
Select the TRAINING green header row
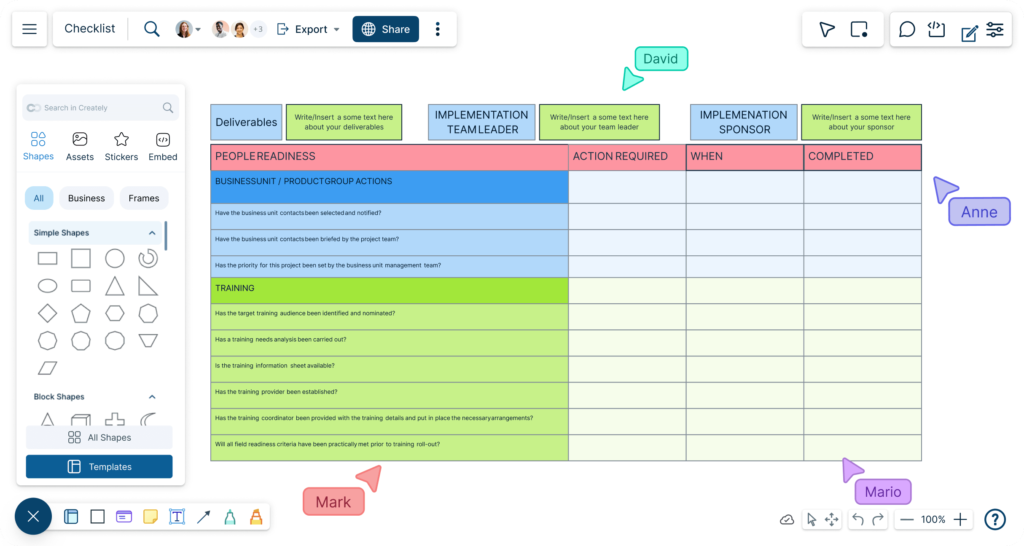coord(389,291)
